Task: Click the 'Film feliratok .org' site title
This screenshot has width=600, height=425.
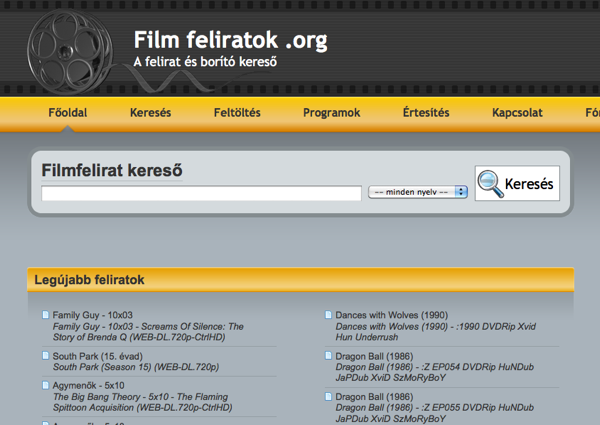Action: pos(231,40)
